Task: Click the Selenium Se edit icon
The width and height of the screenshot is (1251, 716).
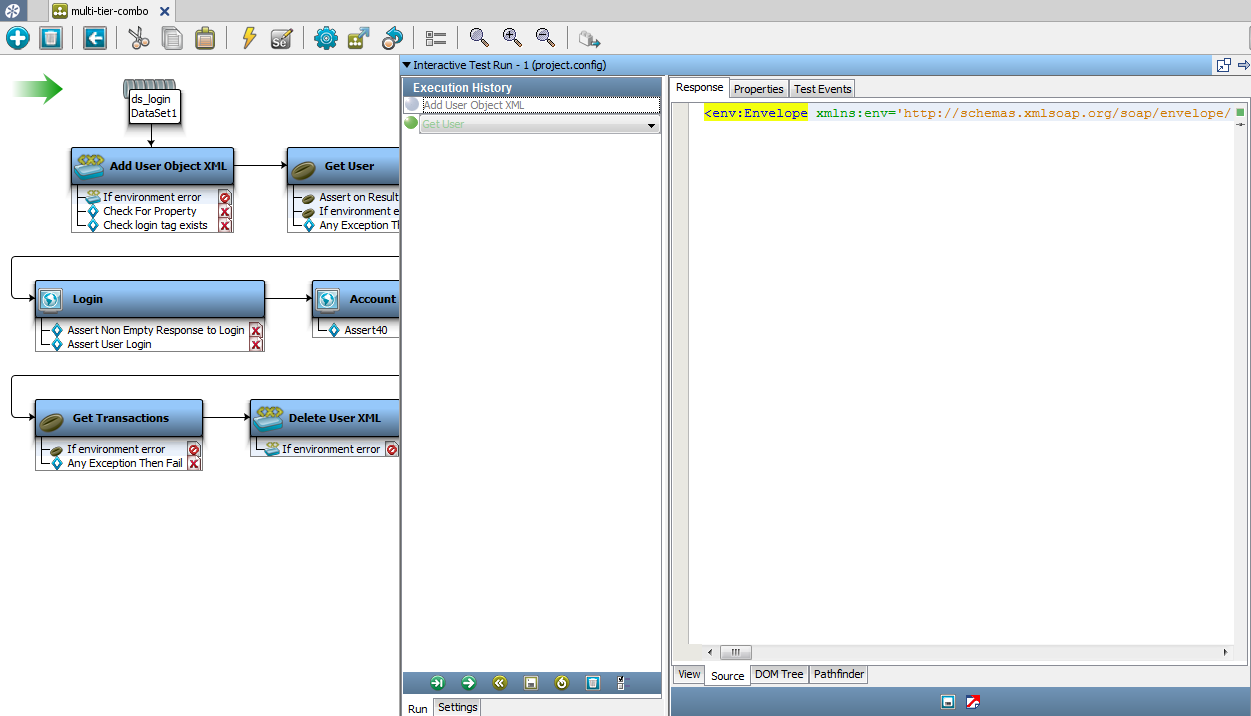Action: (x=281, y=38)
